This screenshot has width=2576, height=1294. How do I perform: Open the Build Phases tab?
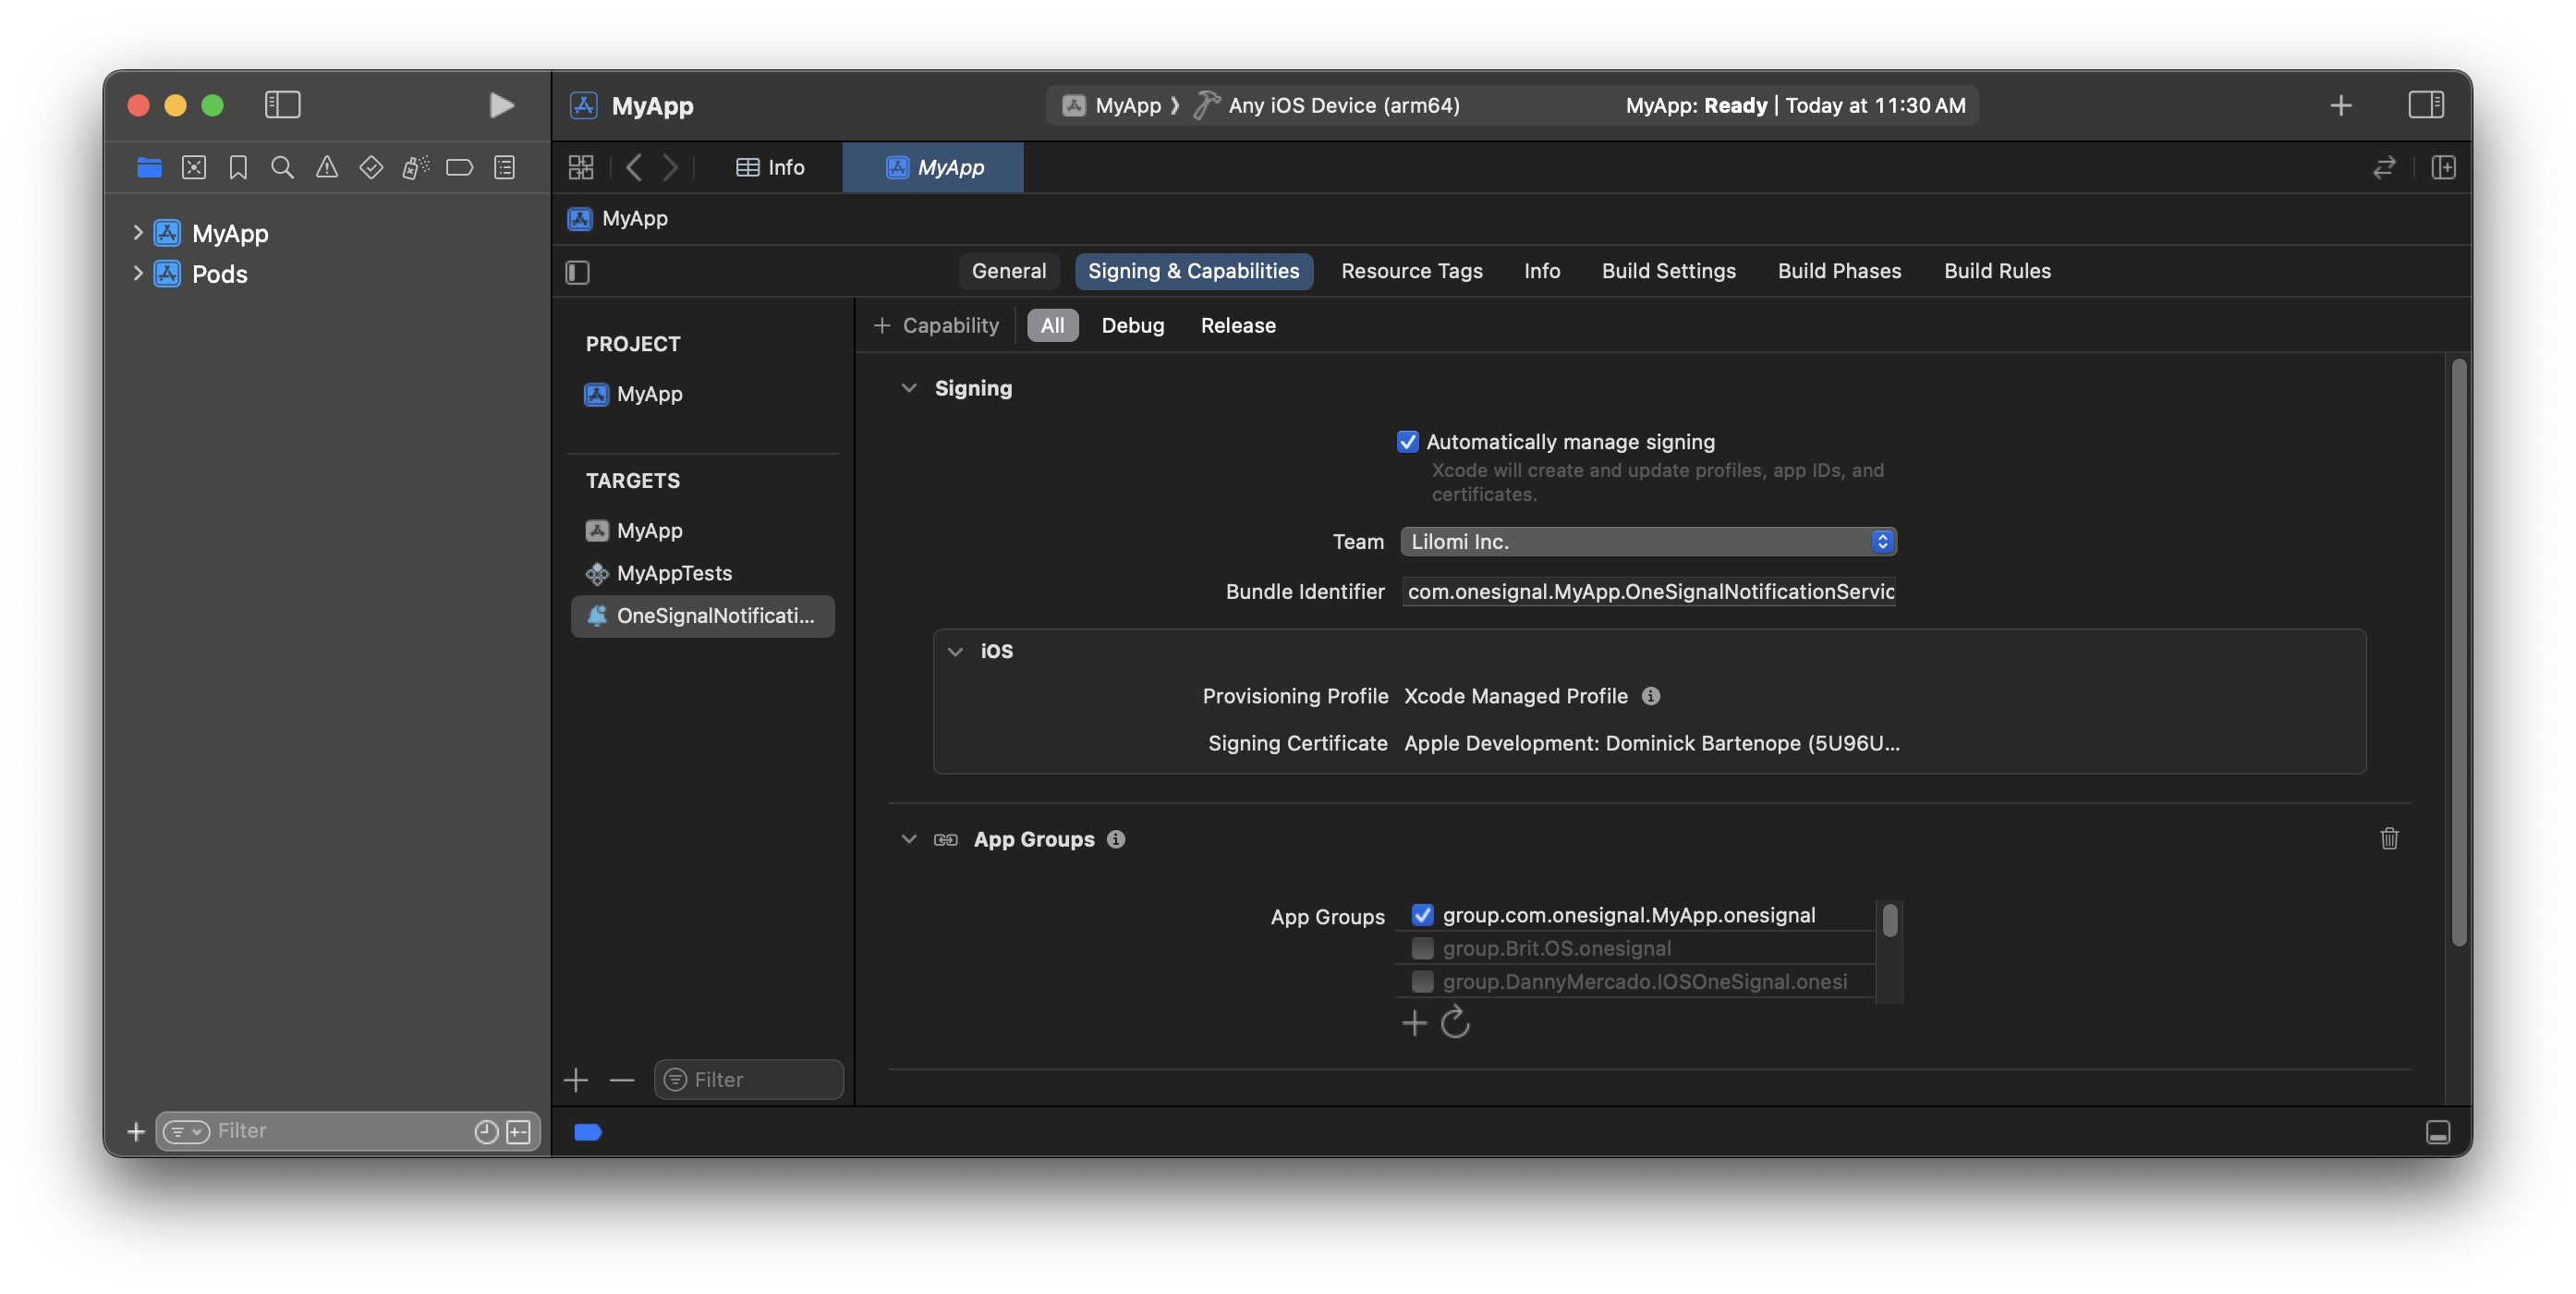pos(1839,271)
